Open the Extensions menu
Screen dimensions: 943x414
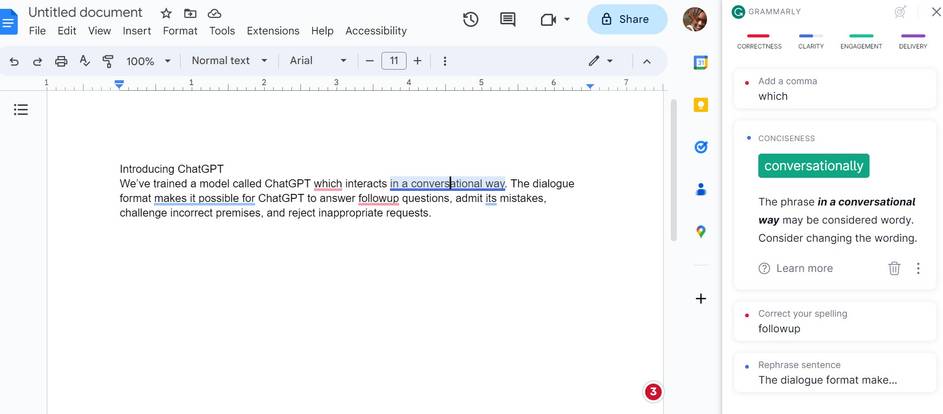[x=272, y=31]
